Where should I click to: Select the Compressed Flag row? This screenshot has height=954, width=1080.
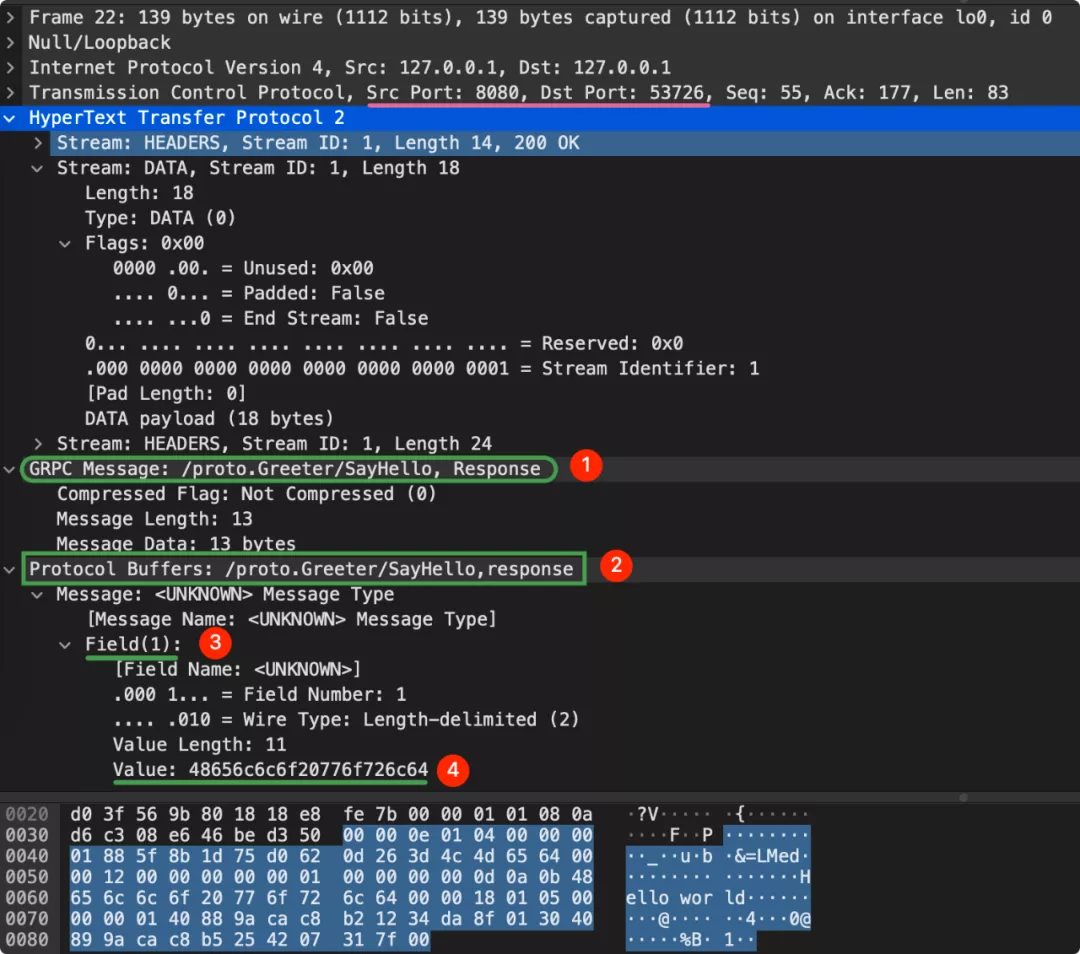click(x=246, y=494)
